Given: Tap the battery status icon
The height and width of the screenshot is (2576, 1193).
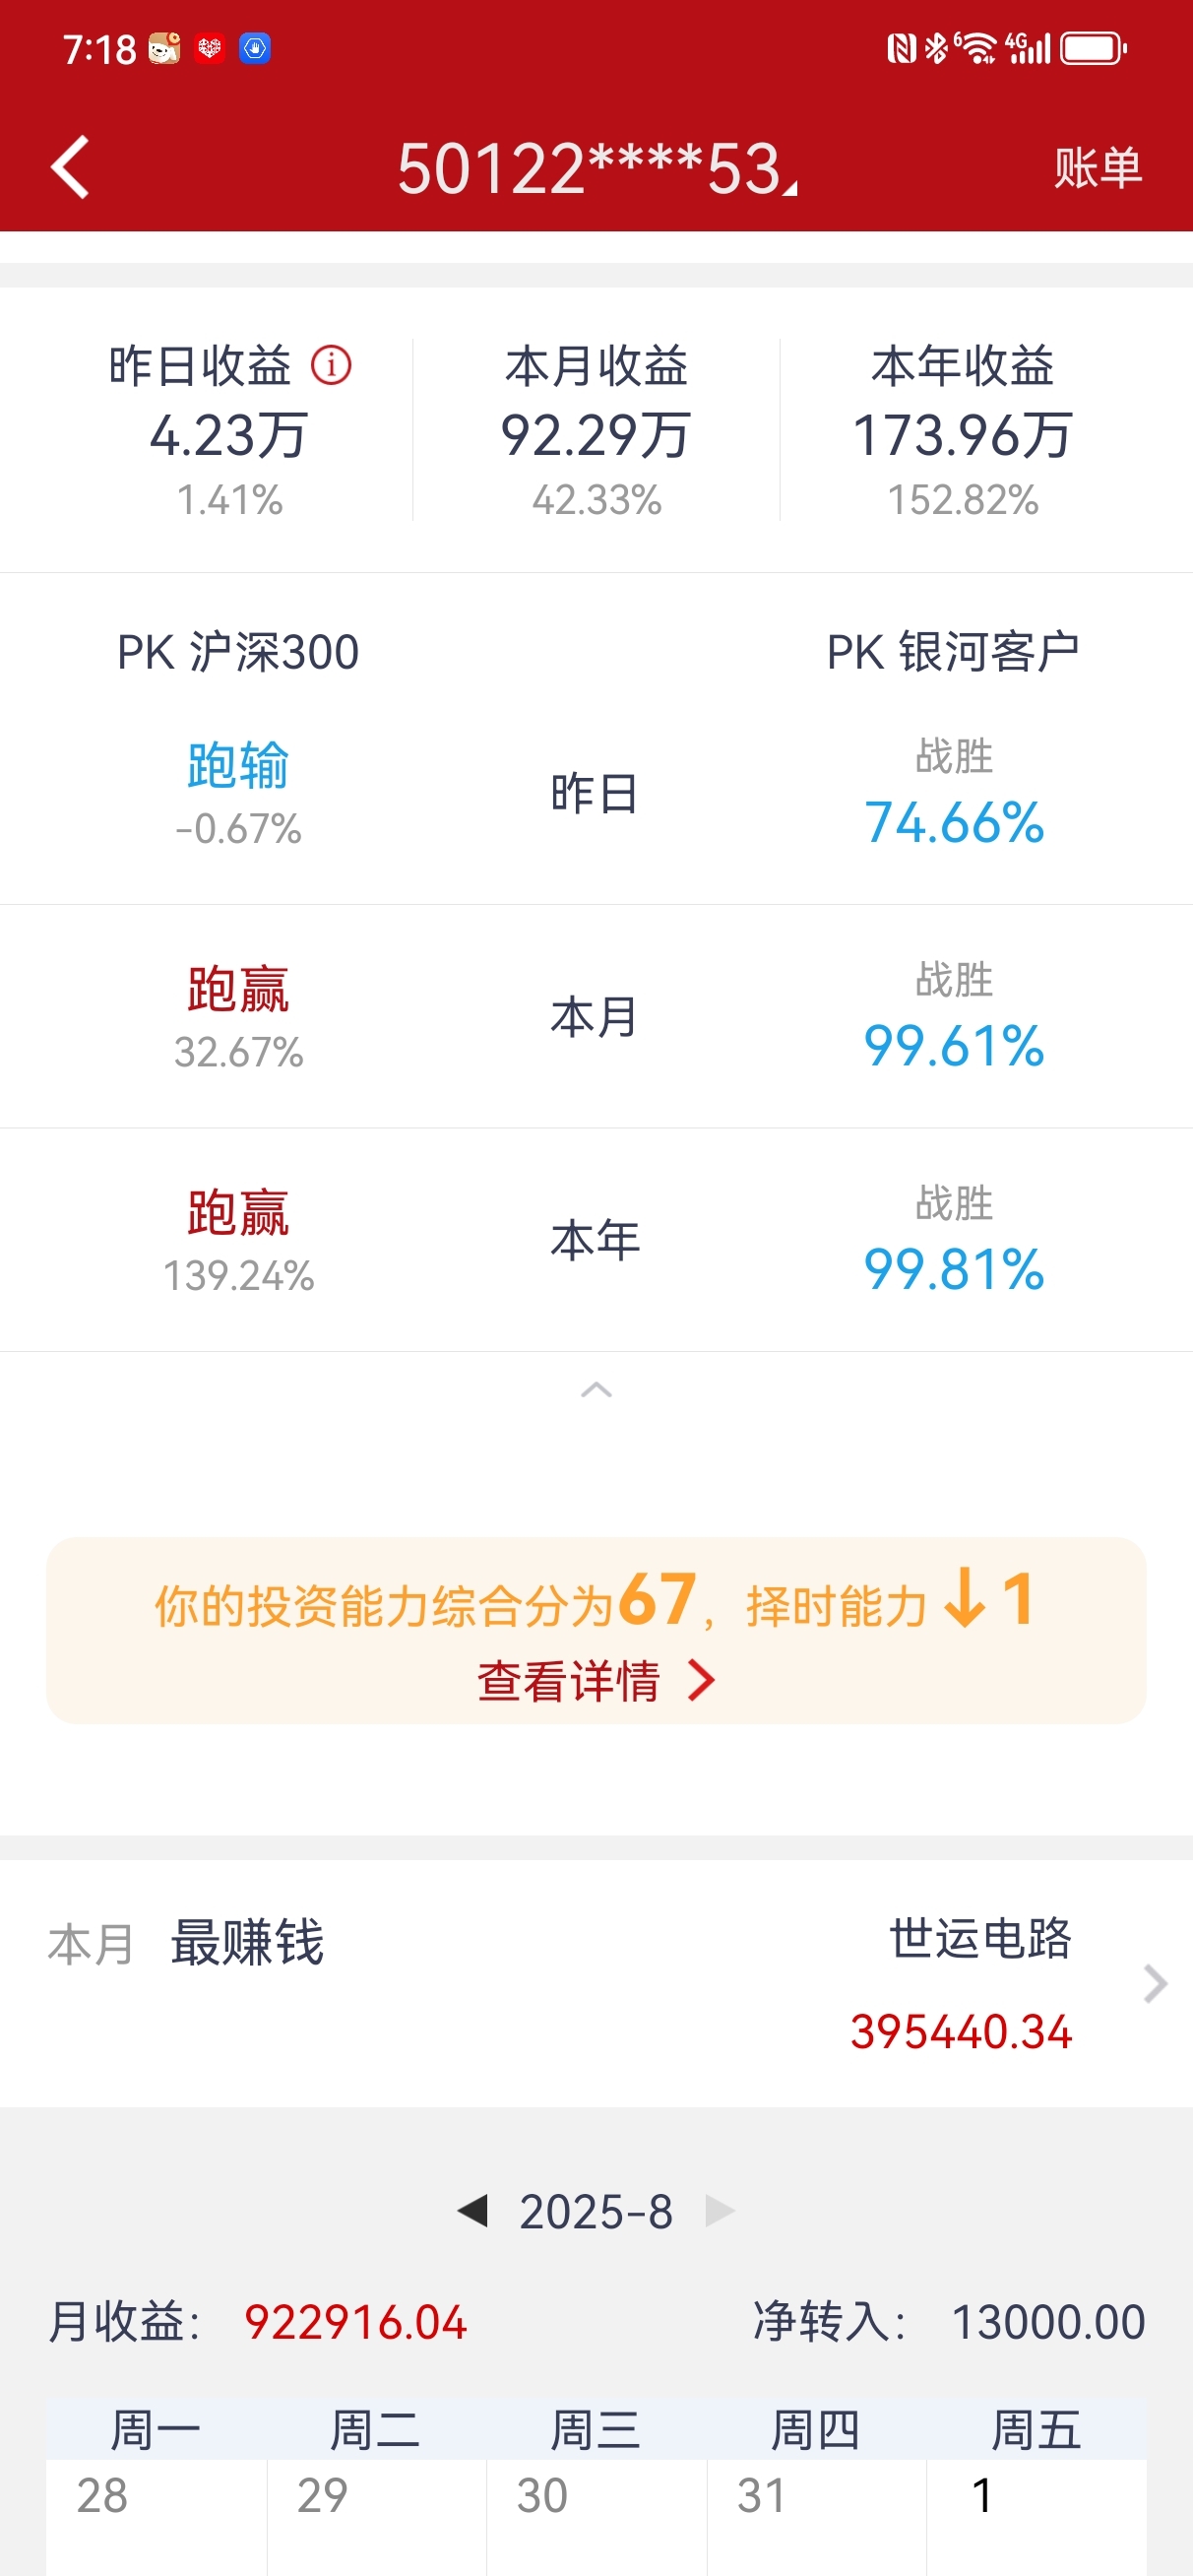Looking at the screenshot, I should tap(1093, 48).
